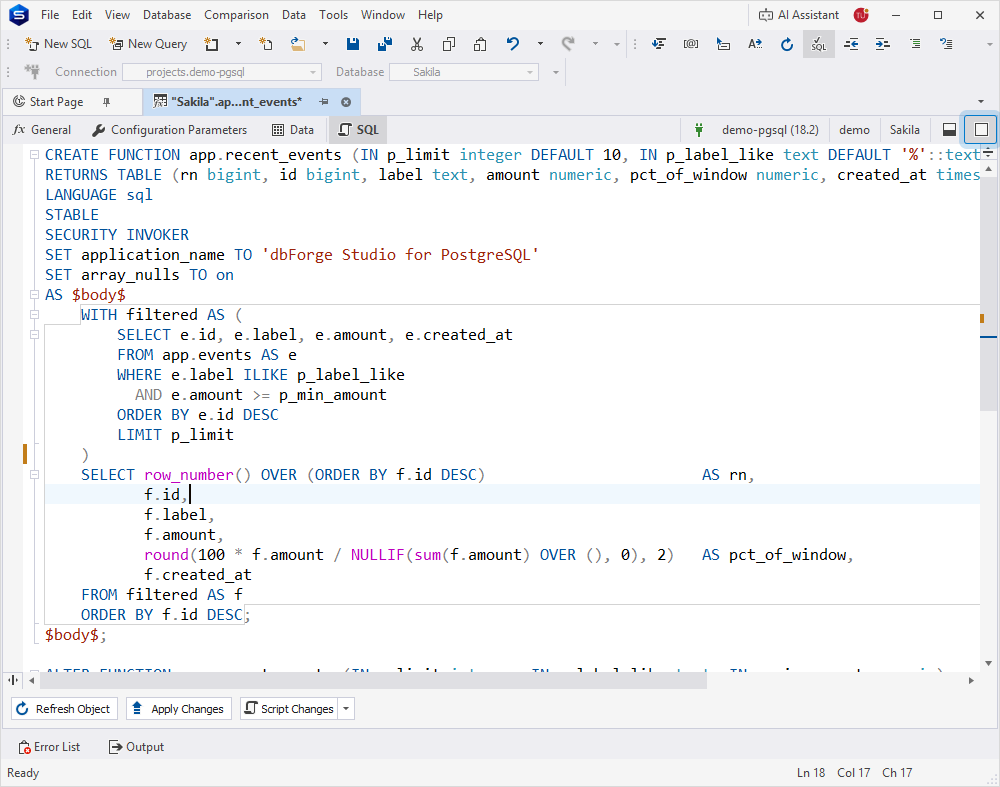Toggle pin on the Start Page tab
1000x787 pixels.
107,102
